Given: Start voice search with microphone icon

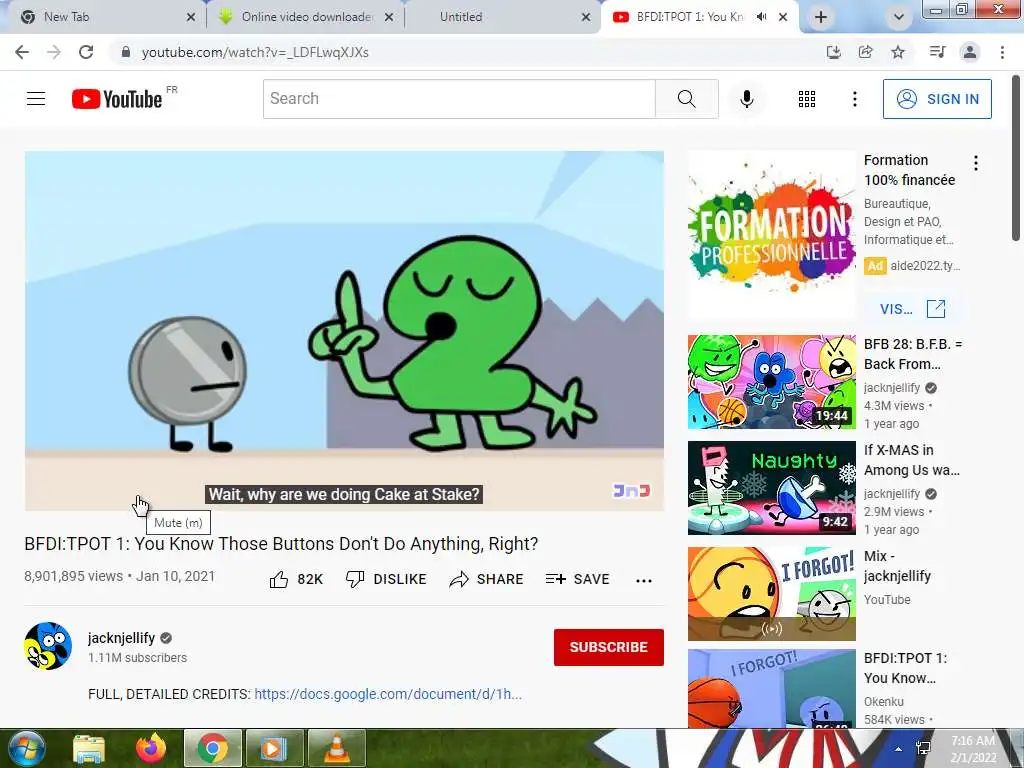Looking at the screenshot, I should click(x=747, y=99).
